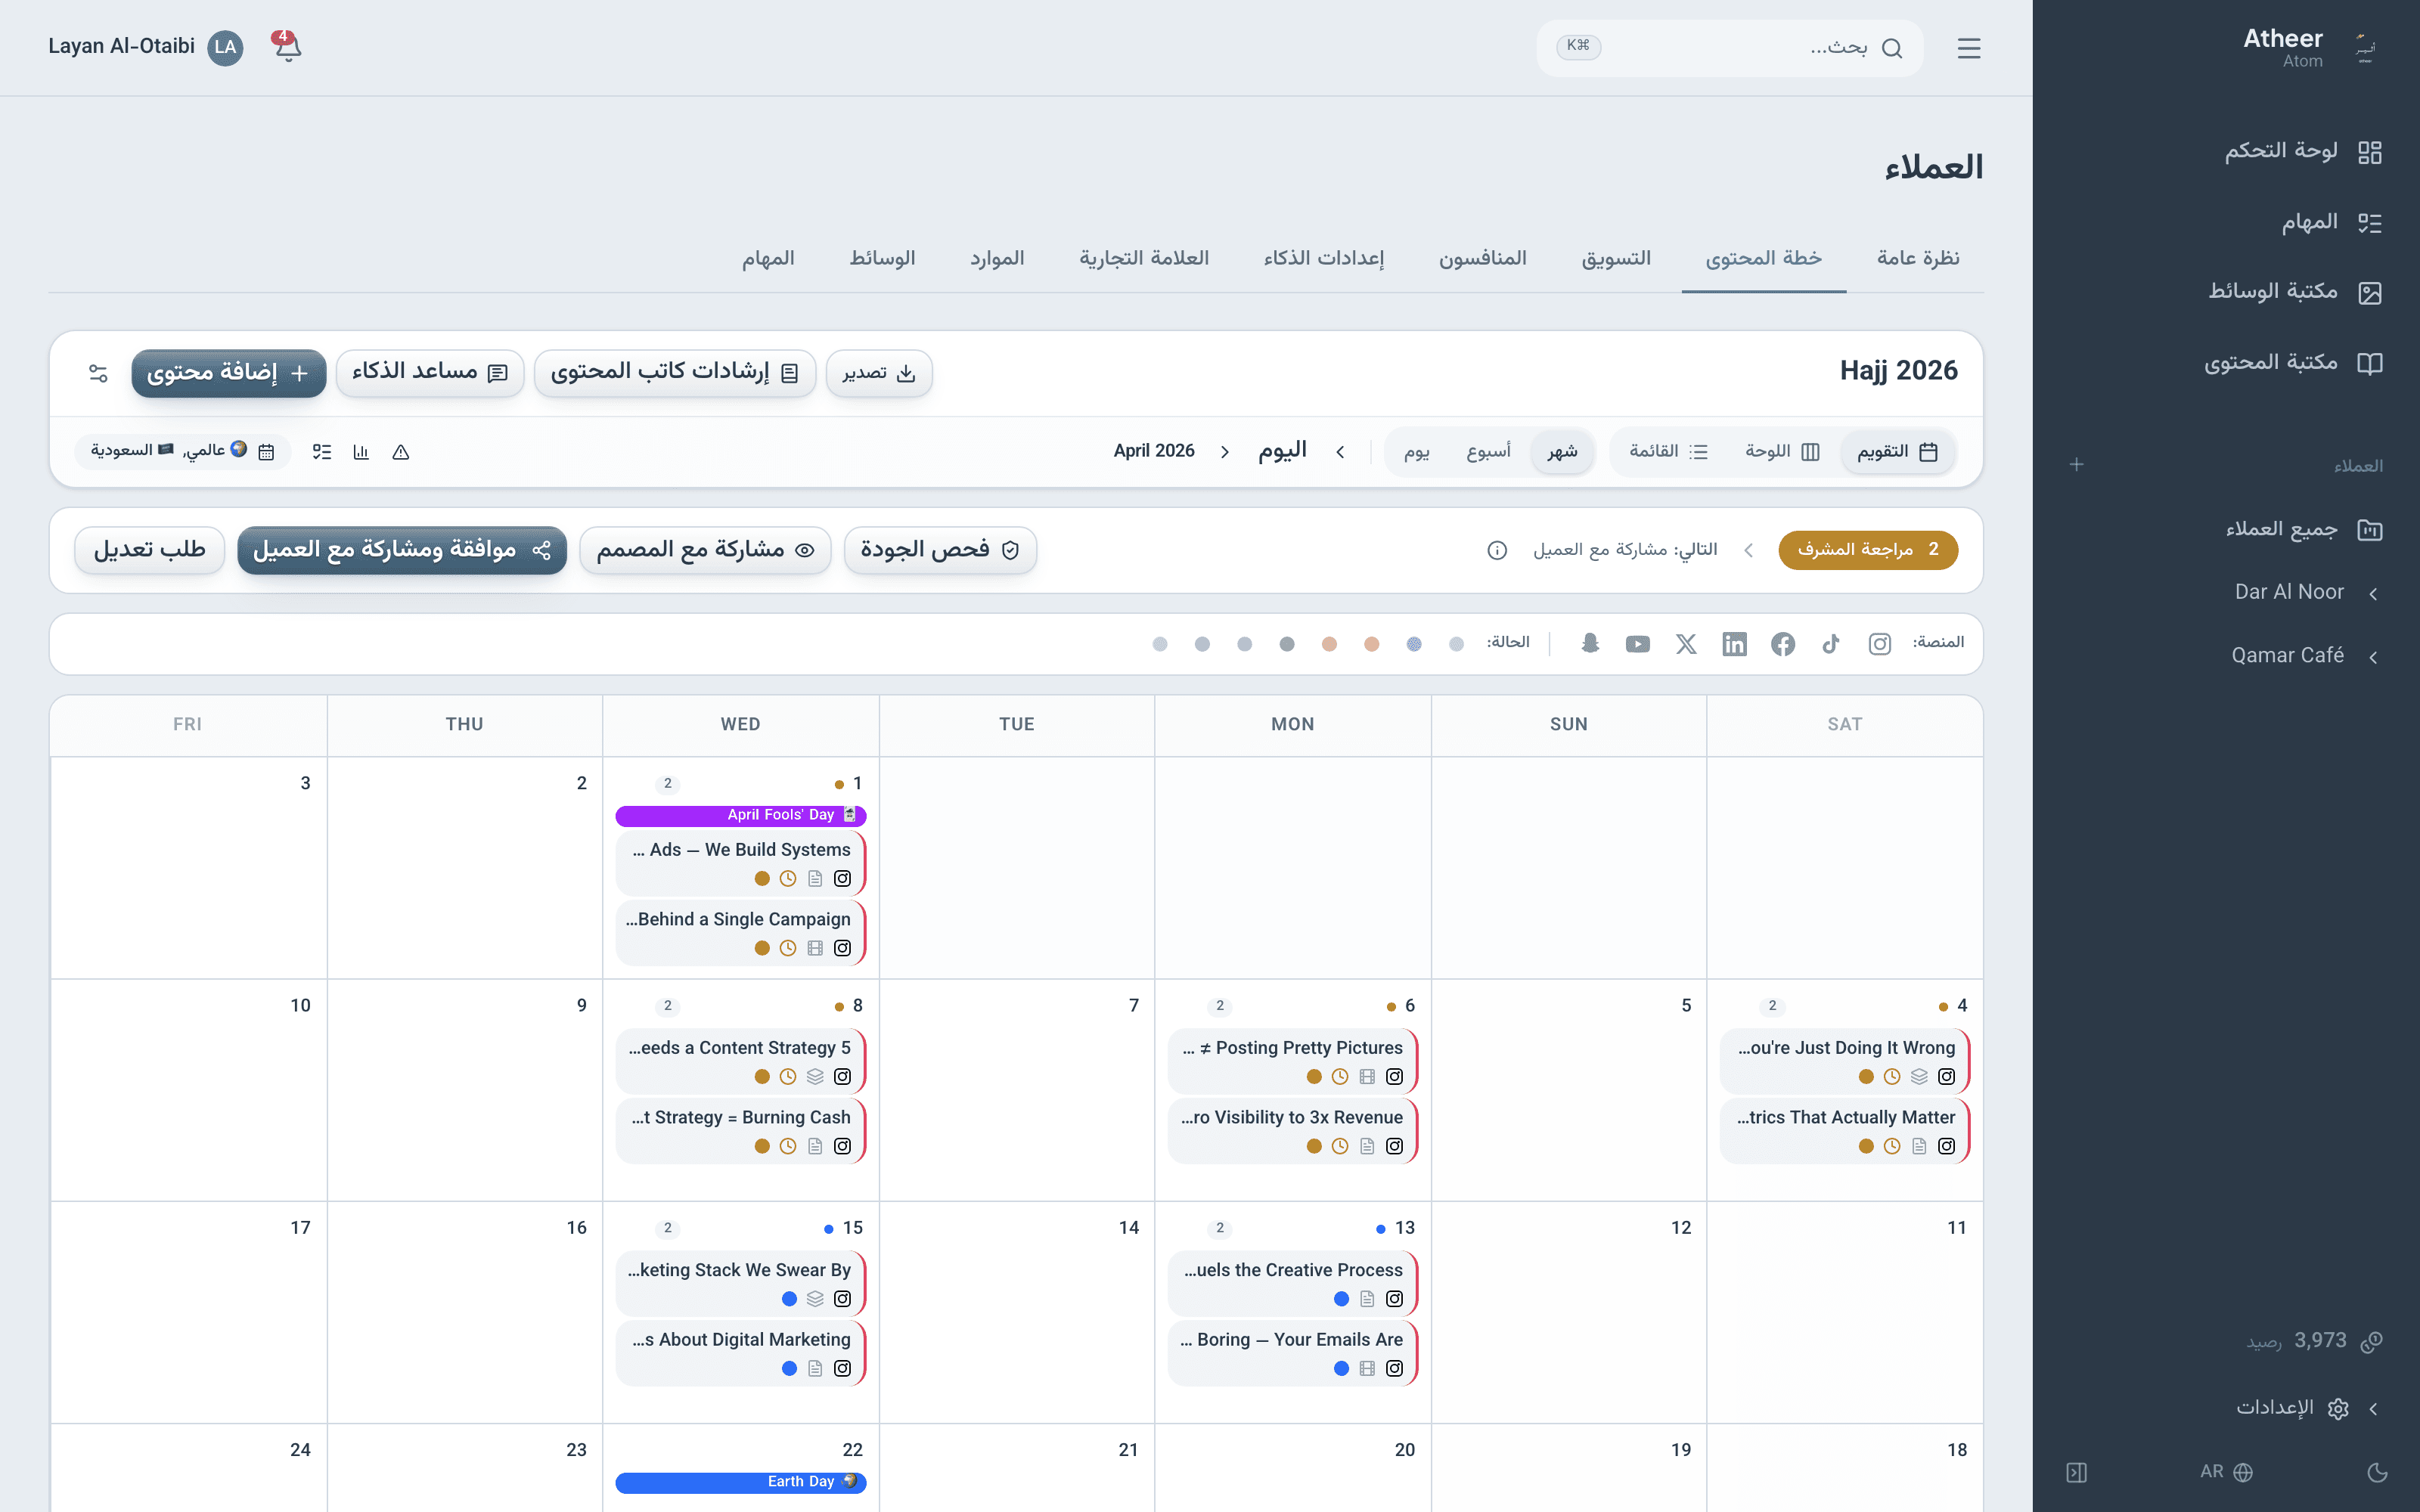Screen dimensions: 2420x1512
Task: Switch to اللوحة board view
Action: point(1782,452)
